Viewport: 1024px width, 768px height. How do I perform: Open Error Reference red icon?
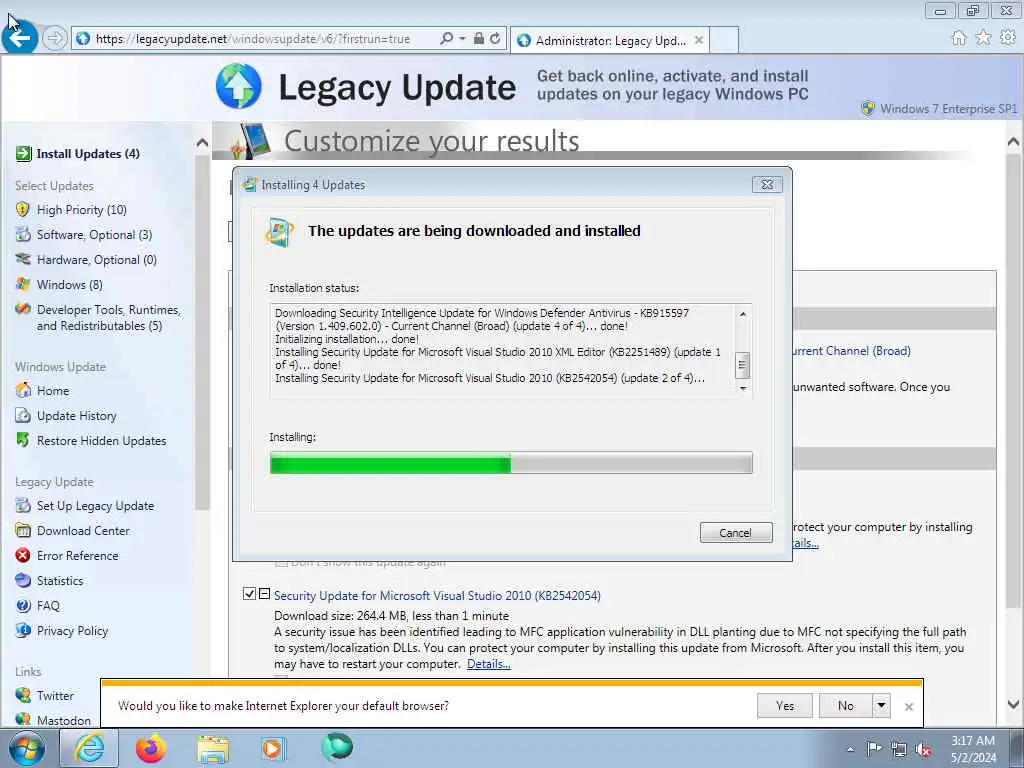23,555
